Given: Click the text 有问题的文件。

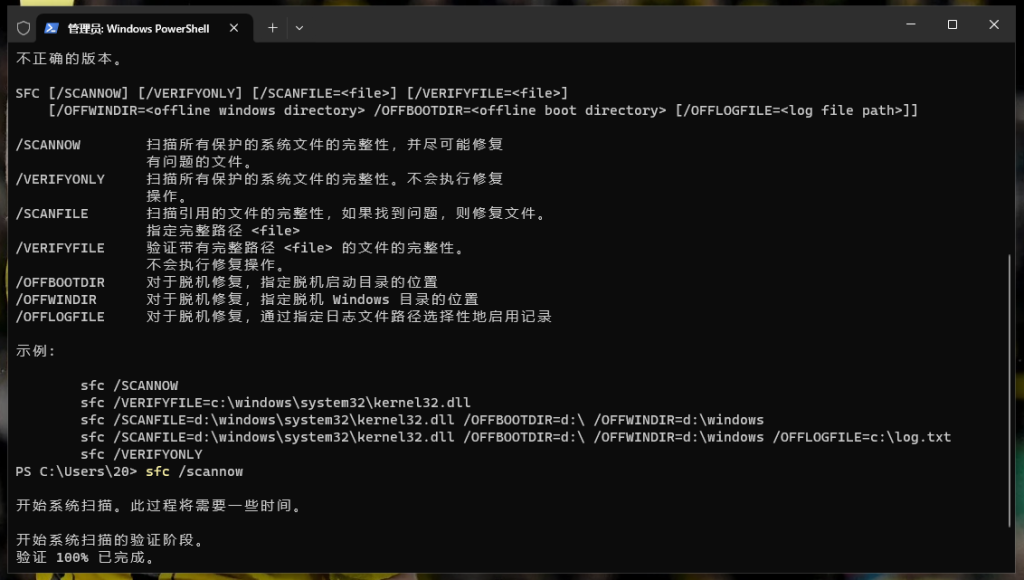Looking at the screenshot, I should click(199, 162).
